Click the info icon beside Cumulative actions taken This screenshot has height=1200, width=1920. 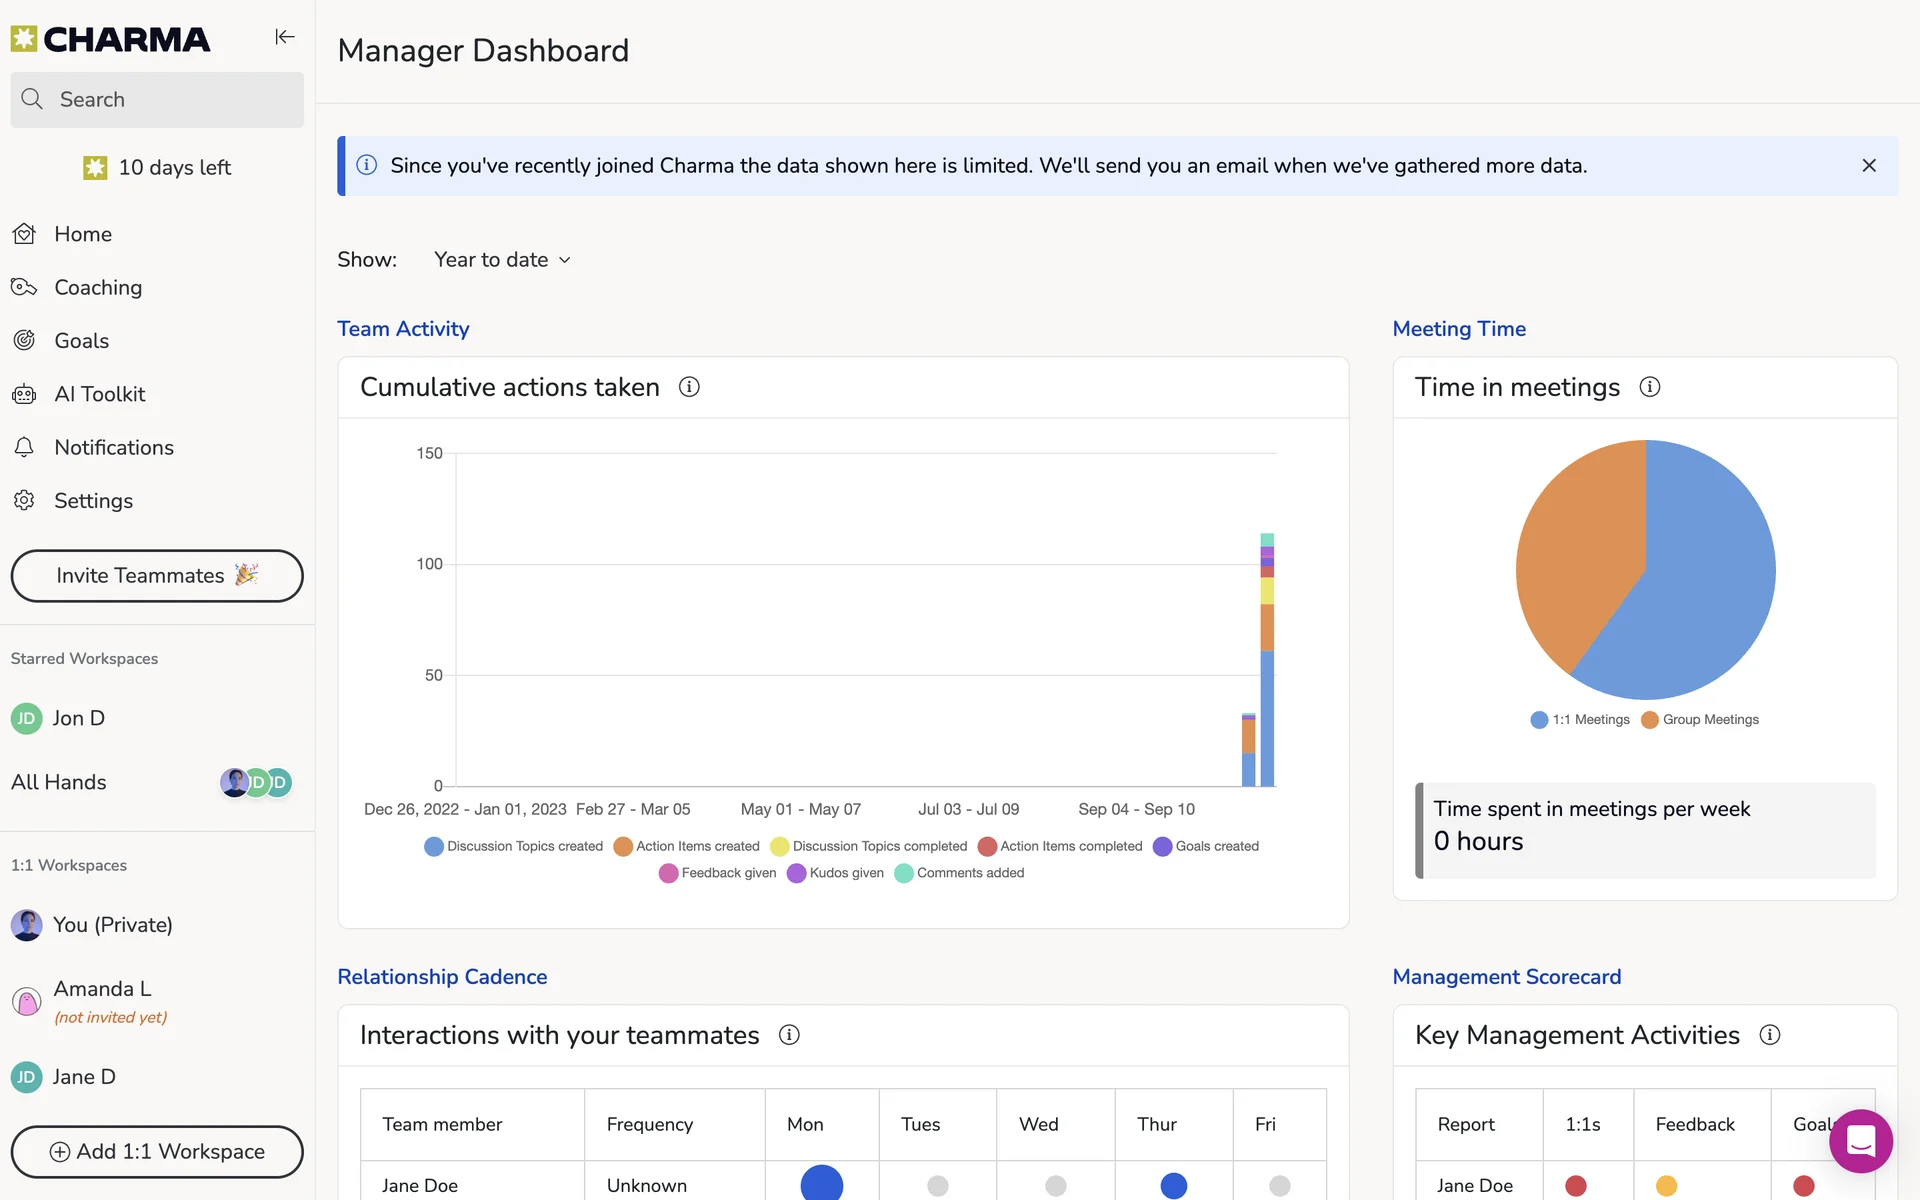[x=689, y=387]
